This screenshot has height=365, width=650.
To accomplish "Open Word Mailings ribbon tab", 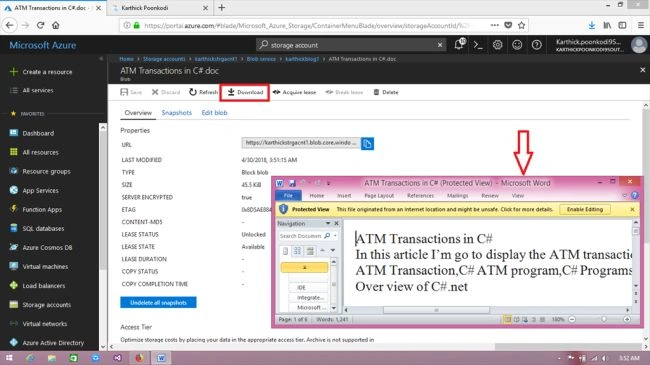I will click(x=458, y=195).
